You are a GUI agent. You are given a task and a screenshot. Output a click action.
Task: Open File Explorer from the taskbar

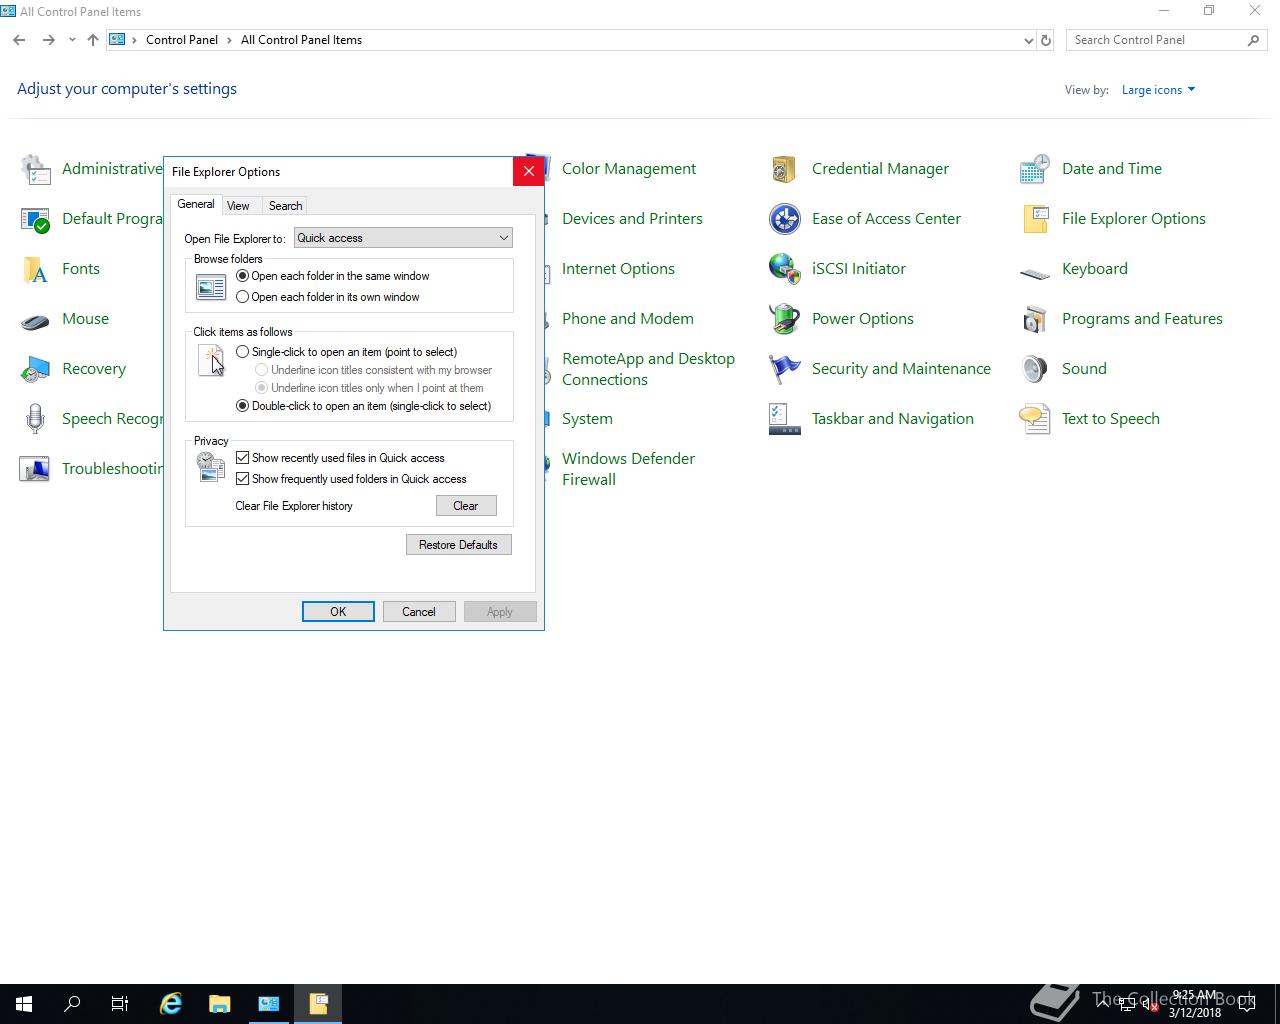pyautogui.click(x=219, y=1004)
